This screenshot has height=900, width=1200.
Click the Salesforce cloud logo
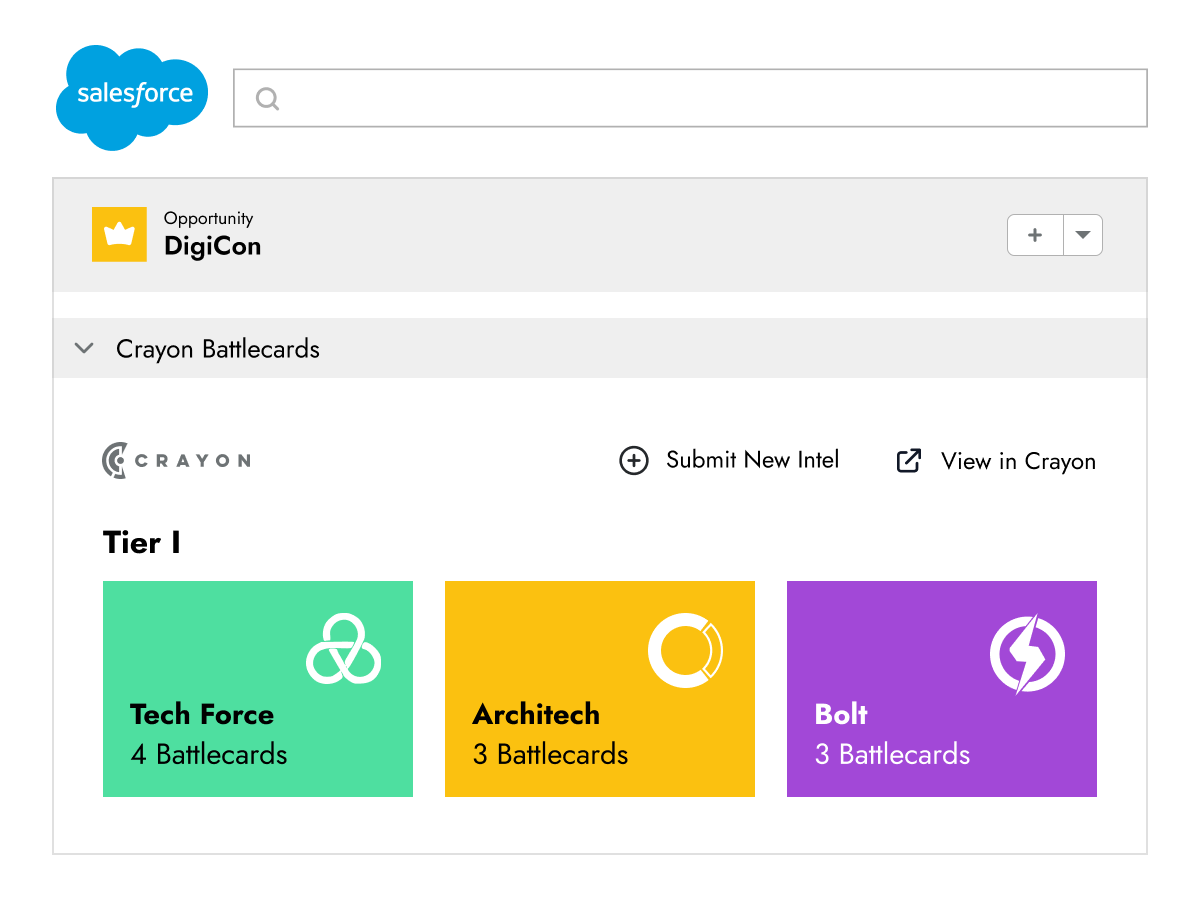pyautogui.click(x=132, y=97)
